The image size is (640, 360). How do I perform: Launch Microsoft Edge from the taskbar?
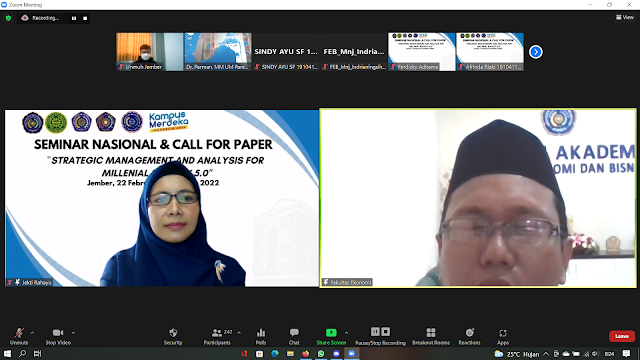click(275, 354)
